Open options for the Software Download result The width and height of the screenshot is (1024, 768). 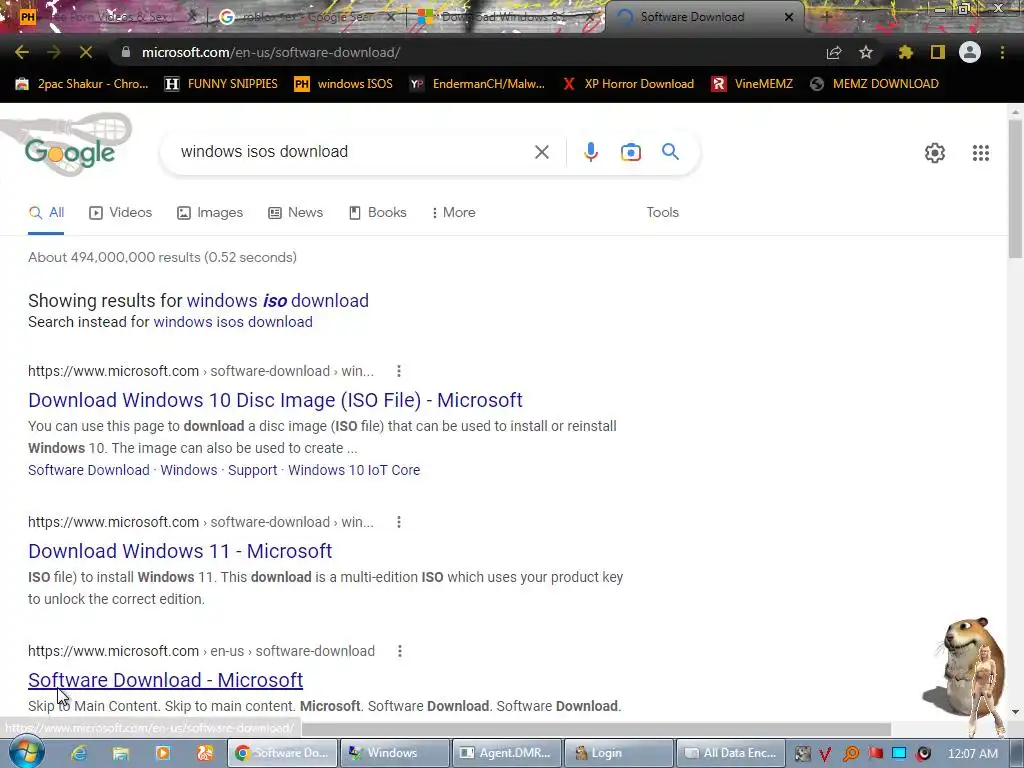point(400,651)
